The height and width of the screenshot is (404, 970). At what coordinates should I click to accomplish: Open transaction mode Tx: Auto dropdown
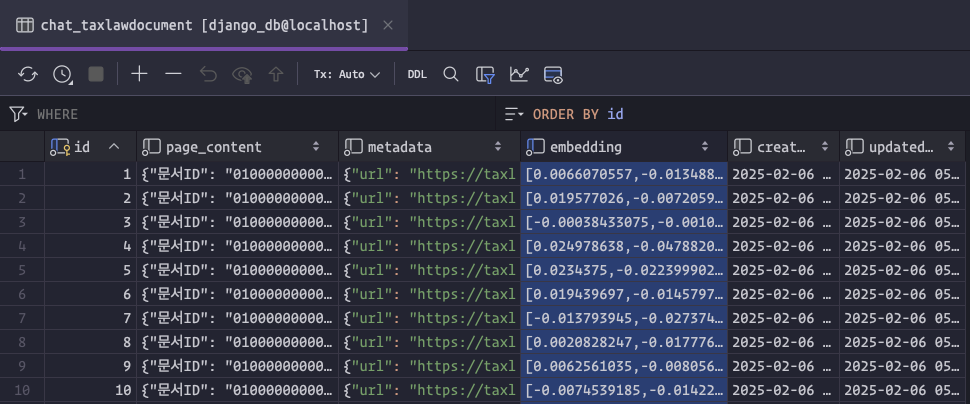[x=346, y=74]
